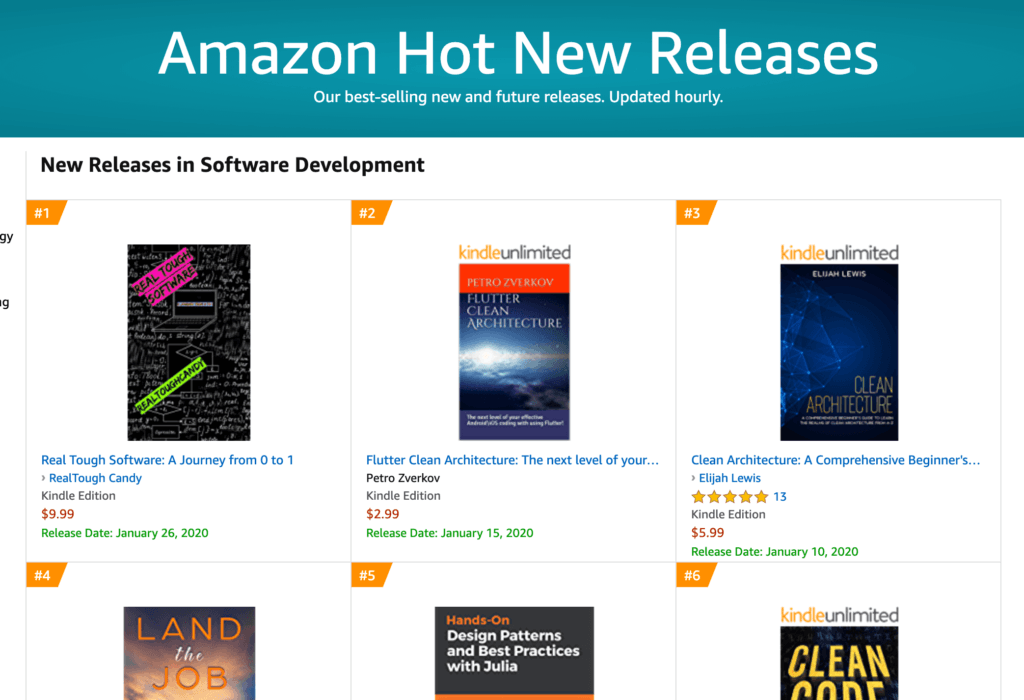This screenshot has width=1024, height=700.
Task: Click Release Date: January 26, 2020
Action: pyautogui.click(x=125, y=533)
